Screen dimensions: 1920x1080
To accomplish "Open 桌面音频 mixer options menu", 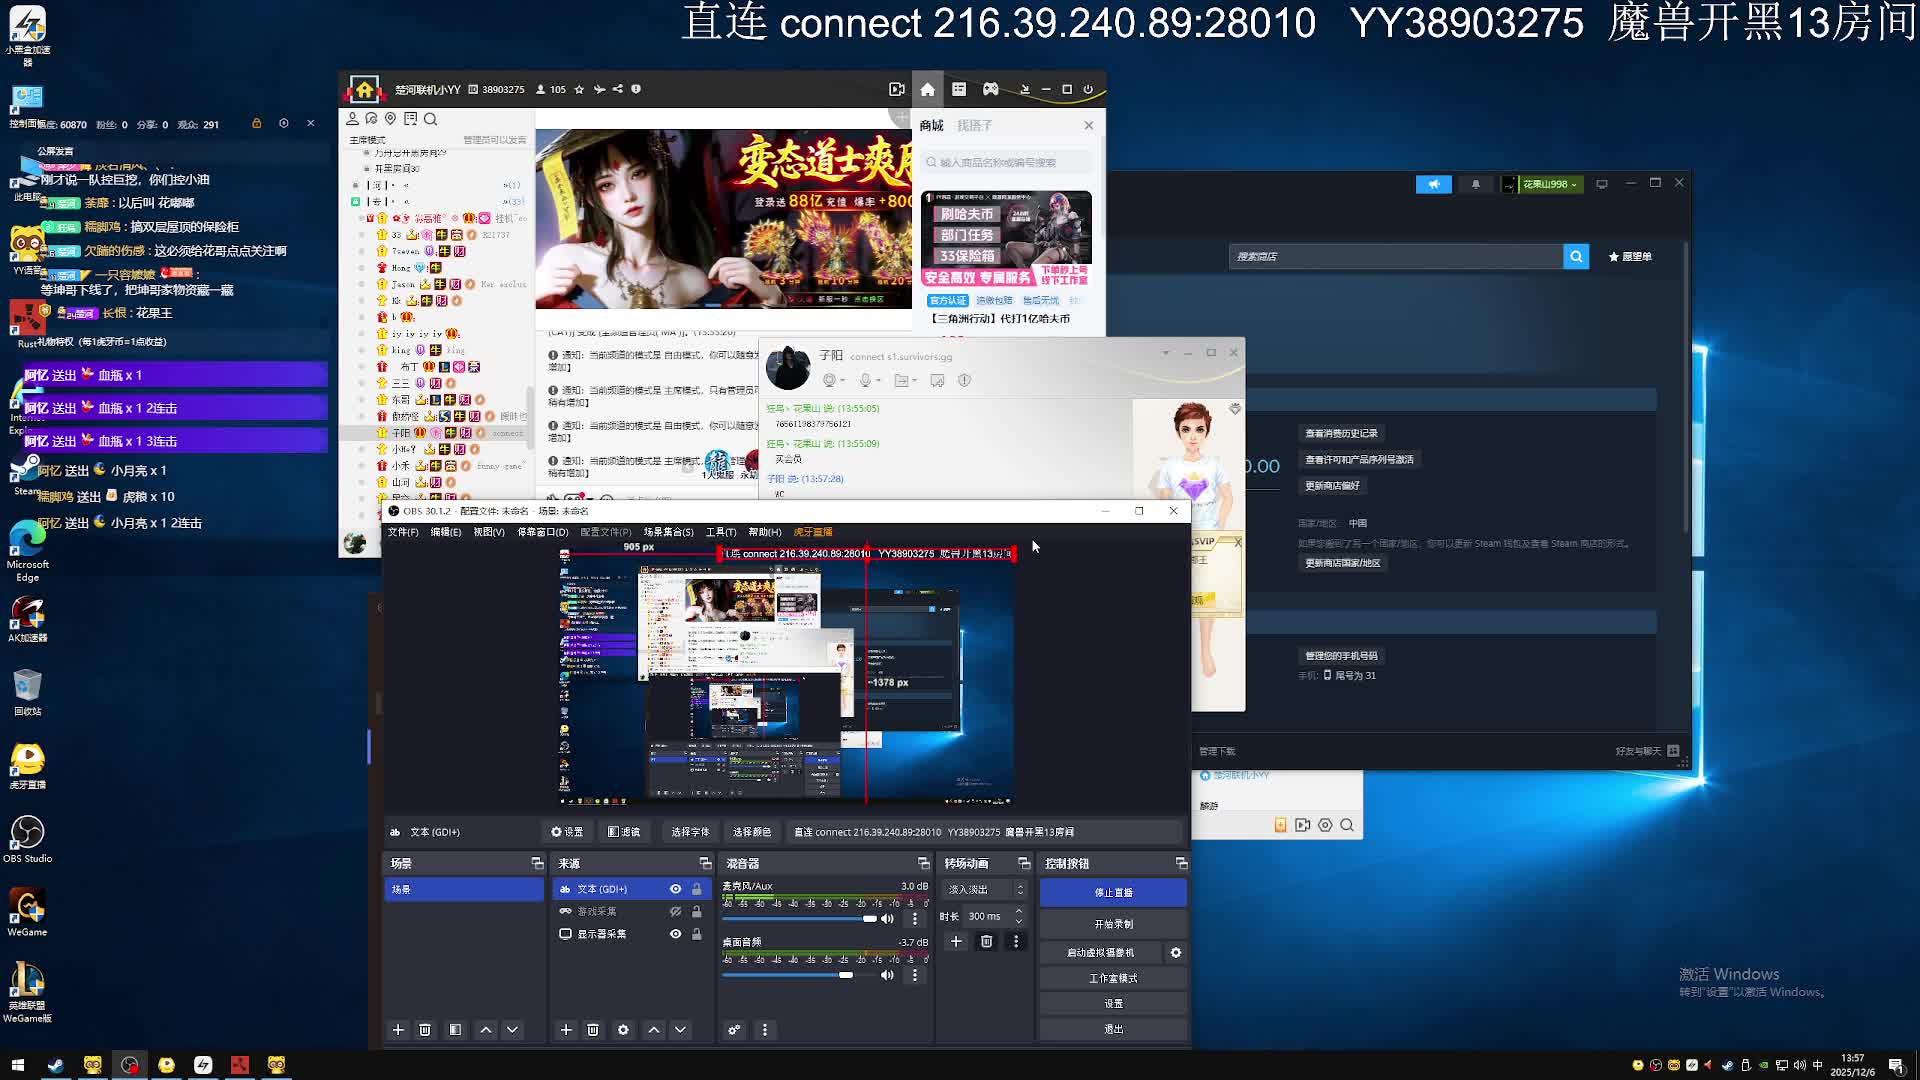I will pyautogui.click(x=914, y=975).
